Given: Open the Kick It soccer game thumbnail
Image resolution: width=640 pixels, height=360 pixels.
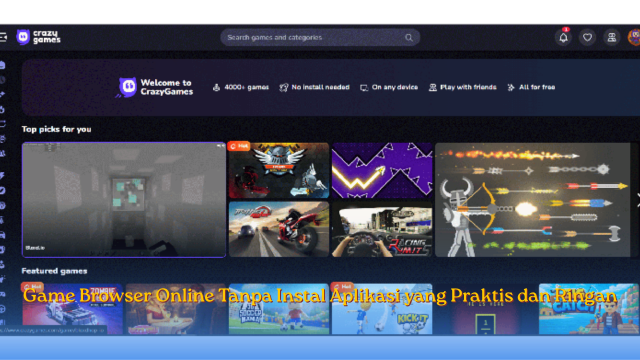Looking at the screenshot, I should pos(382,309).
